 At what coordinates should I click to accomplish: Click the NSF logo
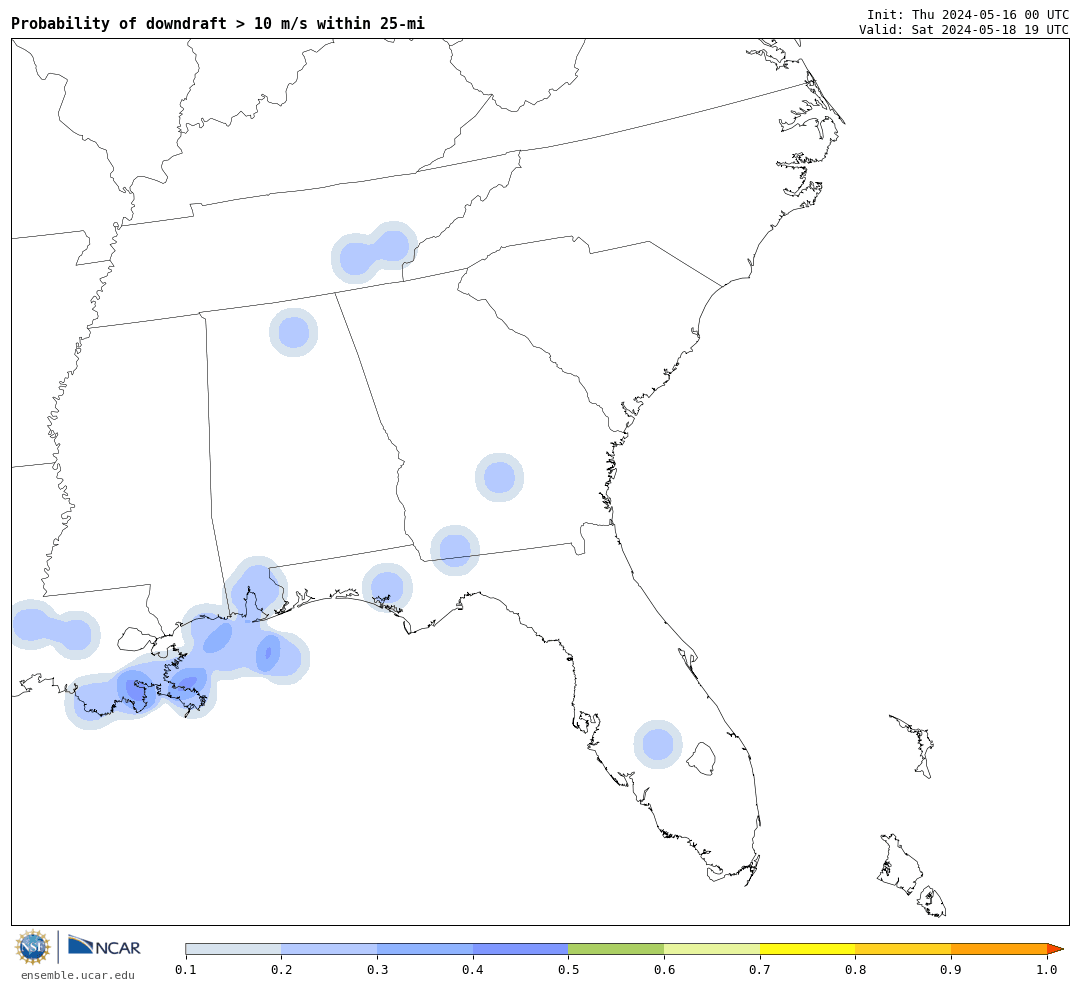[32, 947]
